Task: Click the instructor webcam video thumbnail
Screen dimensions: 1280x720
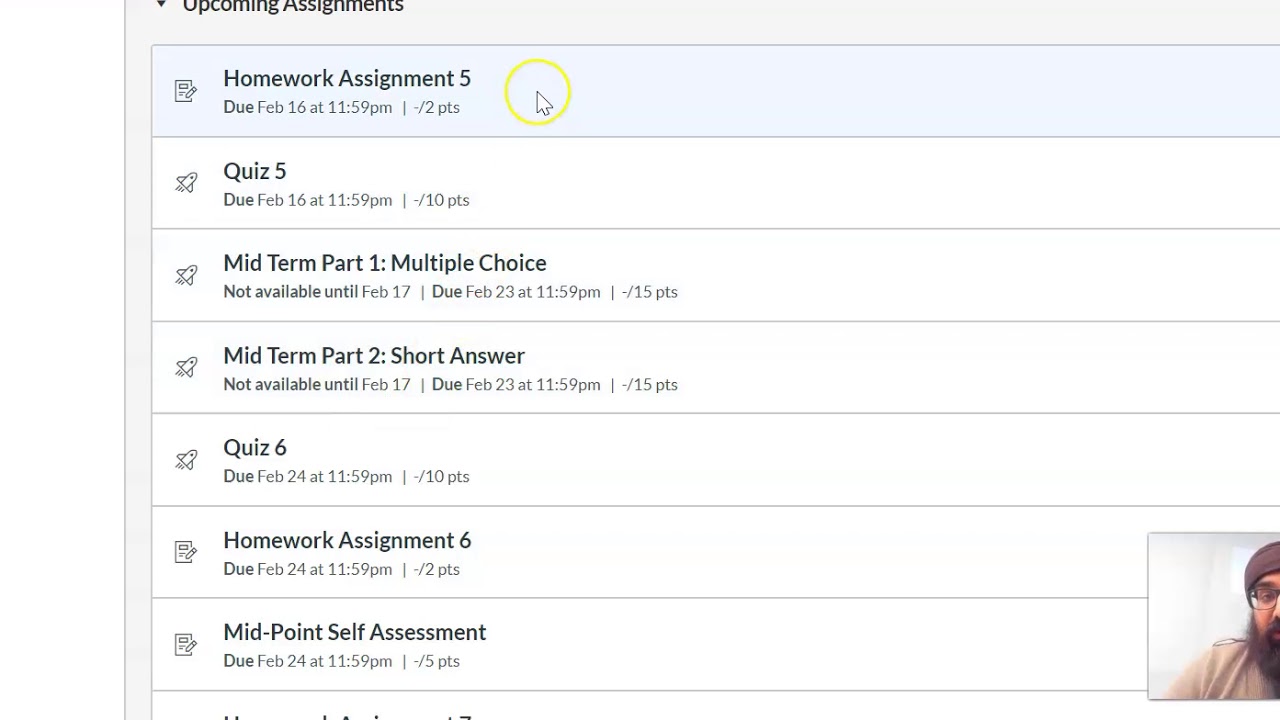Action: point(1214,616)
